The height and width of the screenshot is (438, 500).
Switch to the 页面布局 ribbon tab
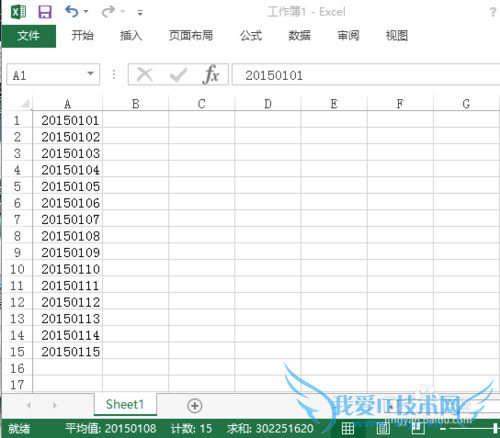pyautogui.click(x=191, y=35)
